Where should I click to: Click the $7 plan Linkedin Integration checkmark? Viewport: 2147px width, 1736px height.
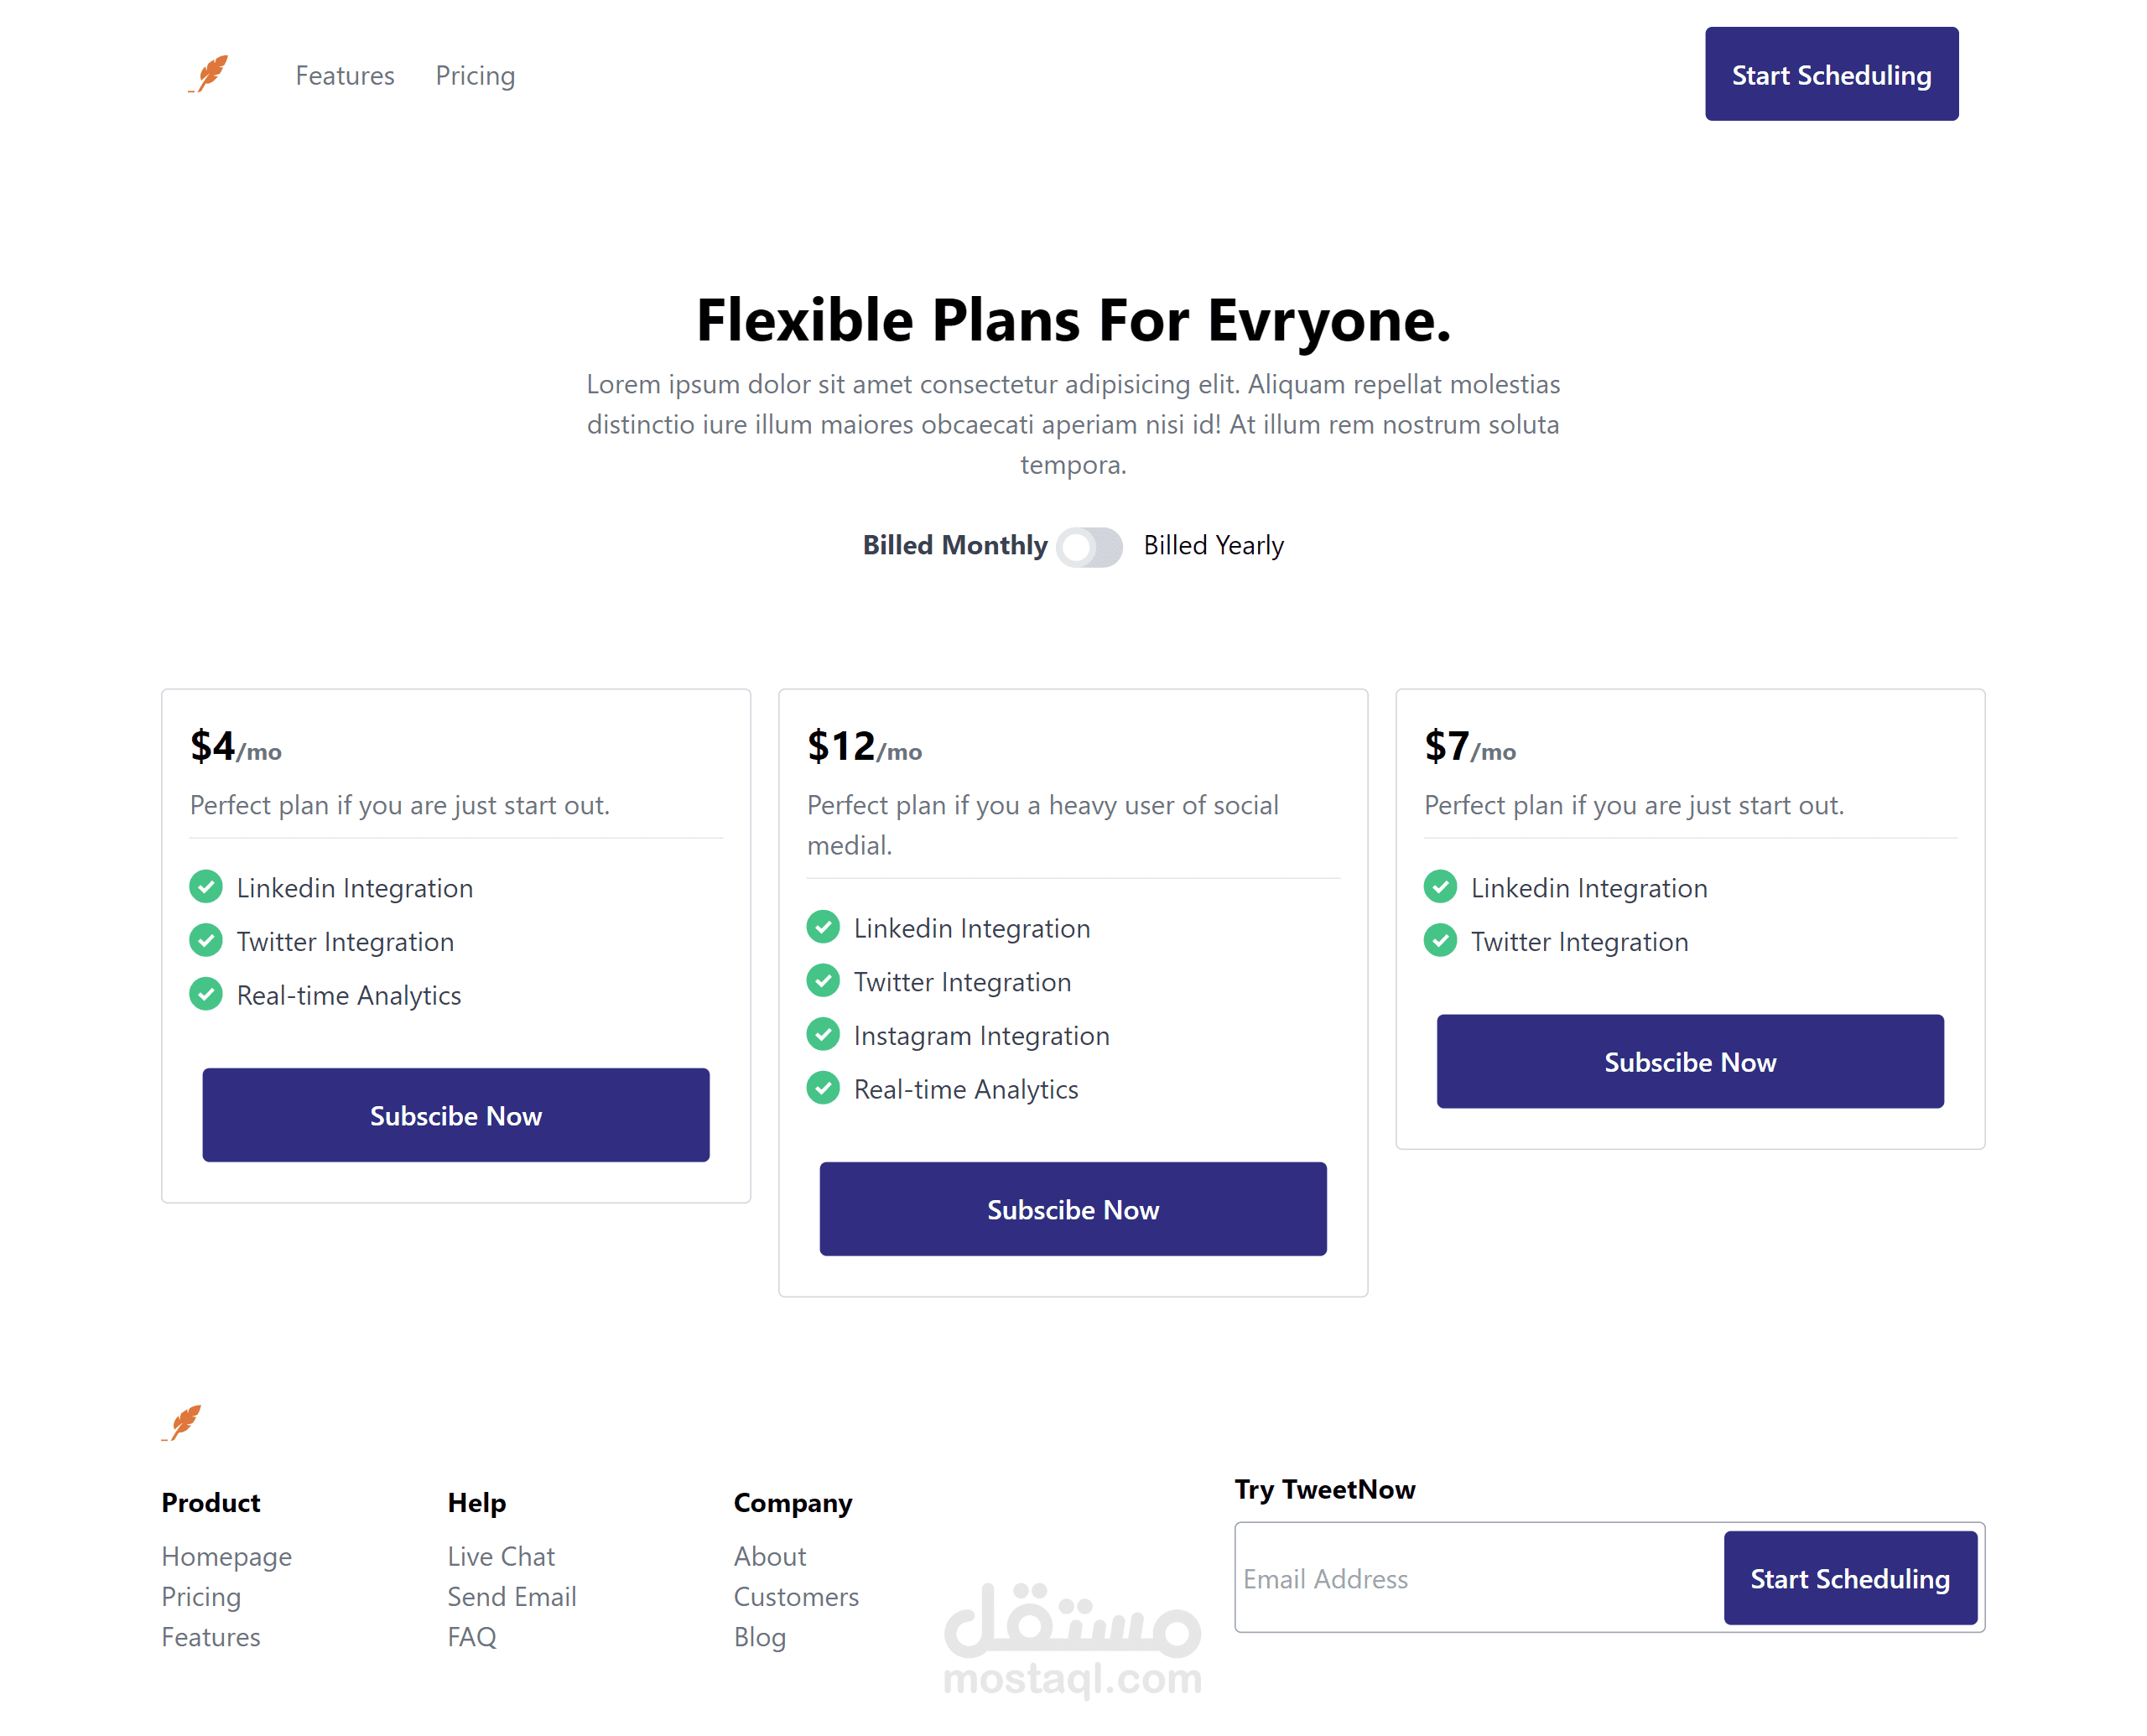[1440, 887]
